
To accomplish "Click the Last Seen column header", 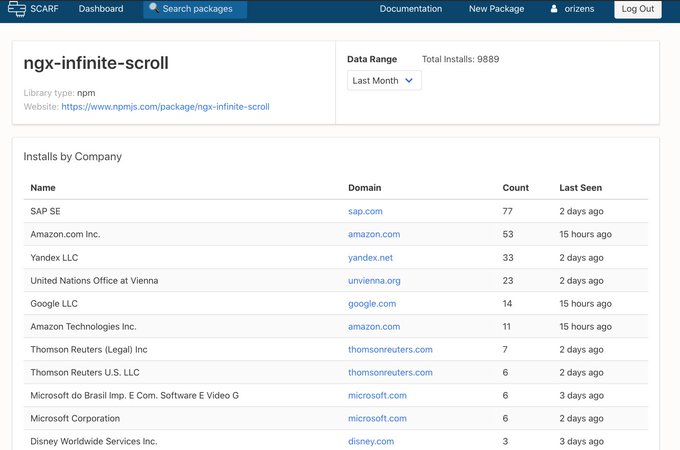I will (x=581, y=188).
